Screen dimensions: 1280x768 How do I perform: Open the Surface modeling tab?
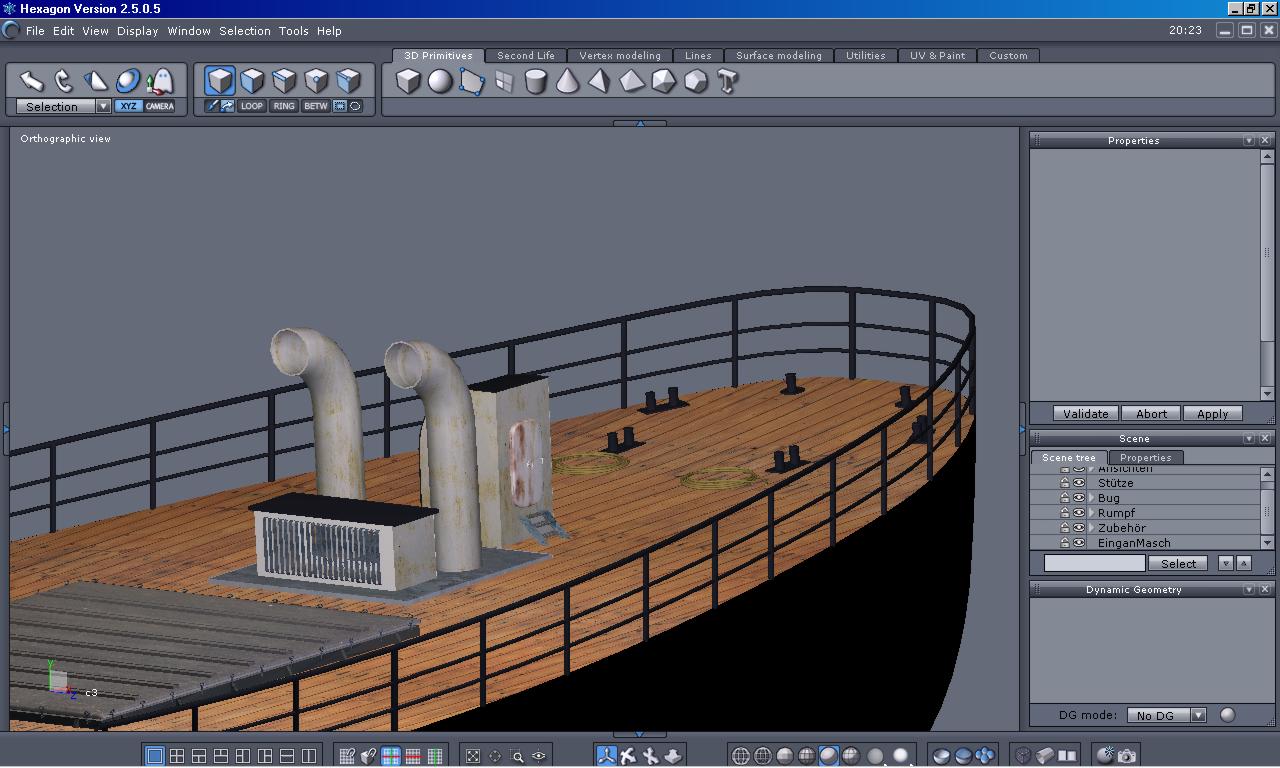tap(778, 56)
